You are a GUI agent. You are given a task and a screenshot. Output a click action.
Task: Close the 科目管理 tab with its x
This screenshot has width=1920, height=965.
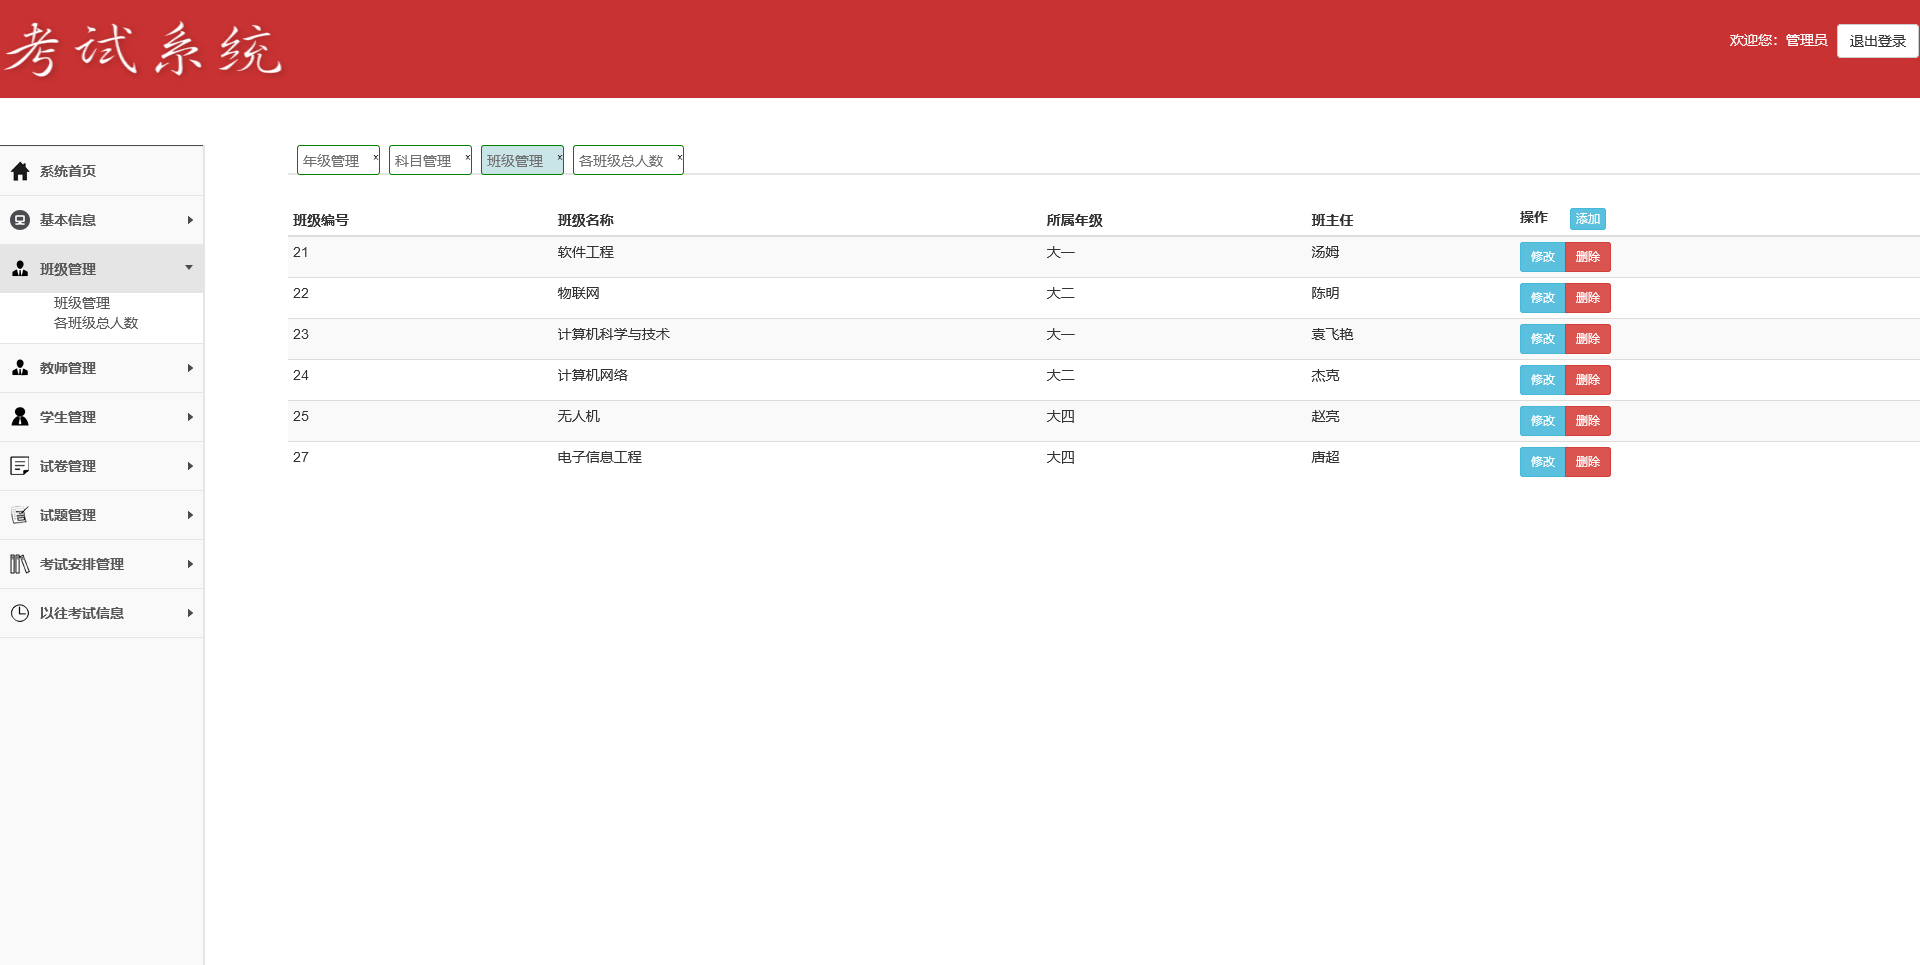[467, 157]
